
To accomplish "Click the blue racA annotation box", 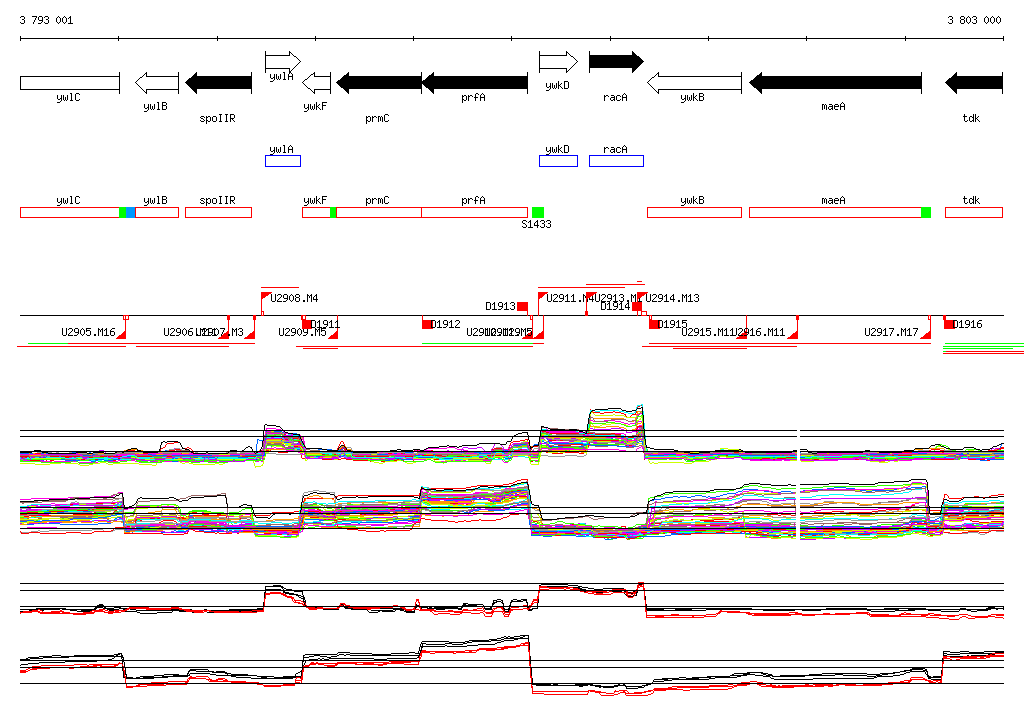I will pos(616,161).
